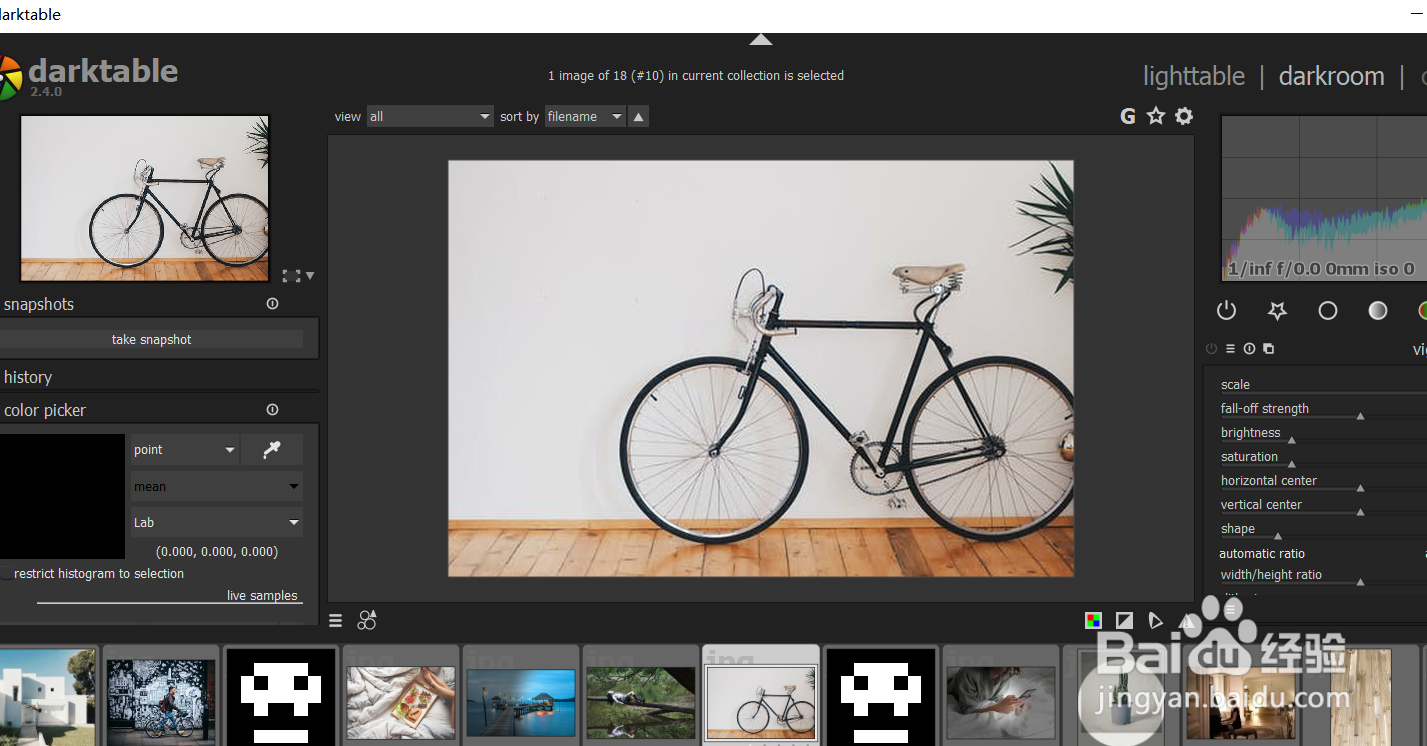Click the histogram display
The width and height of the screenshot is (1427, 746).
pos(1324,198)
